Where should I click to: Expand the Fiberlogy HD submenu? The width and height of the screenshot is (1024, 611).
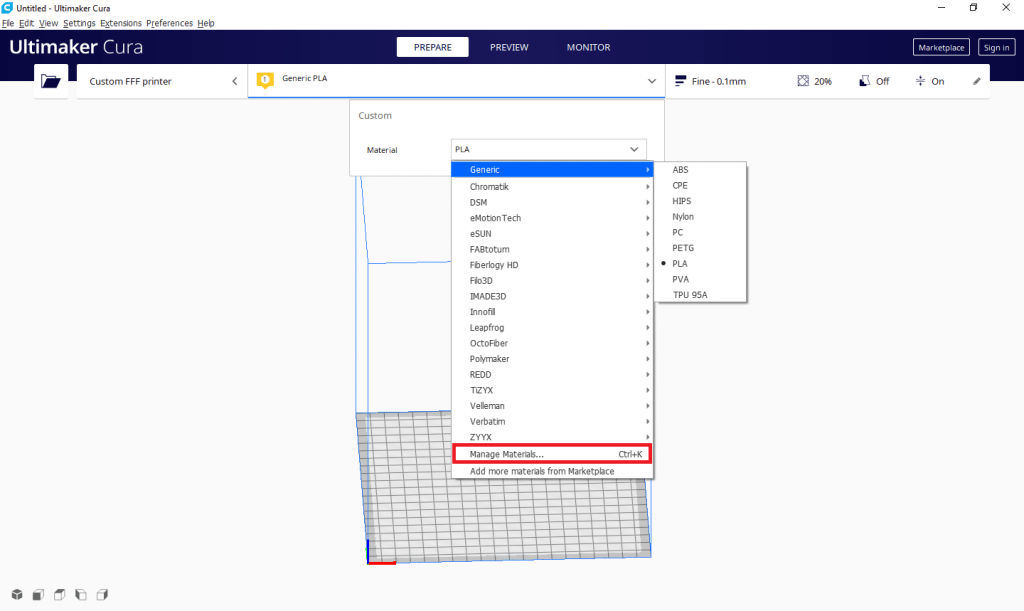click(552, 265)
